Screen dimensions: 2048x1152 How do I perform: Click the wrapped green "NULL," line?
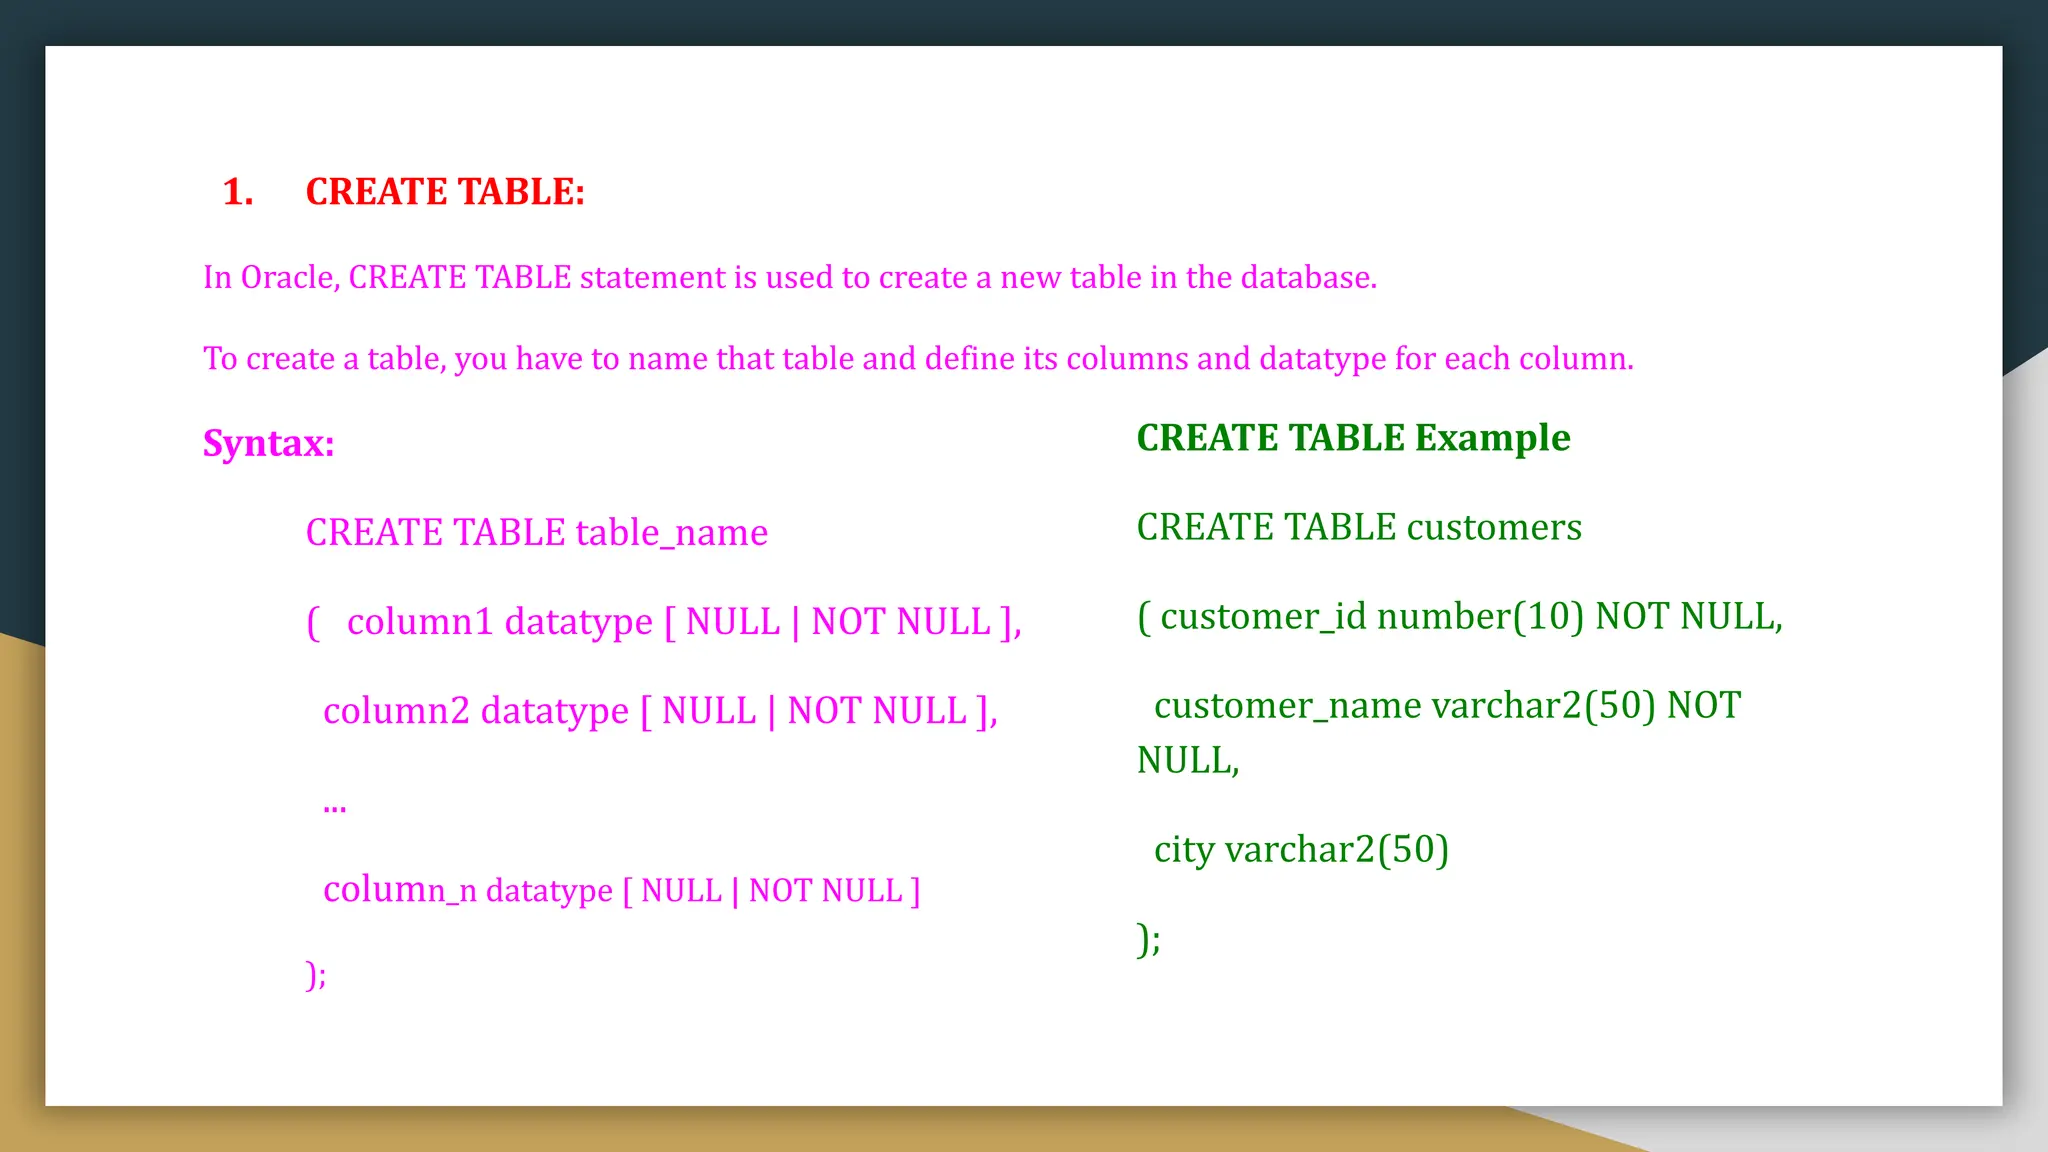coord(1188,761)
